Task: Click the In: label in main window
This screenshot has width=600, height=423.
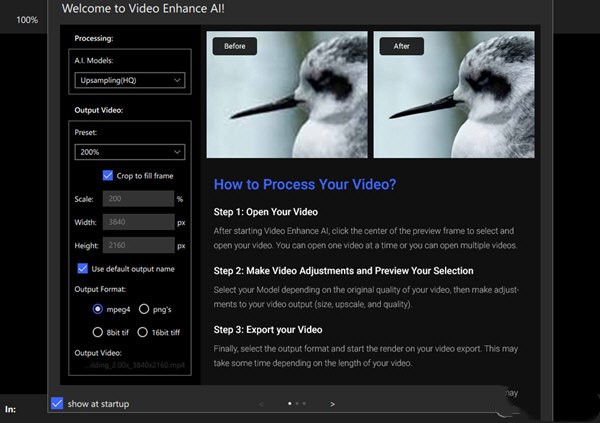Action: click(x=10, y=409)
